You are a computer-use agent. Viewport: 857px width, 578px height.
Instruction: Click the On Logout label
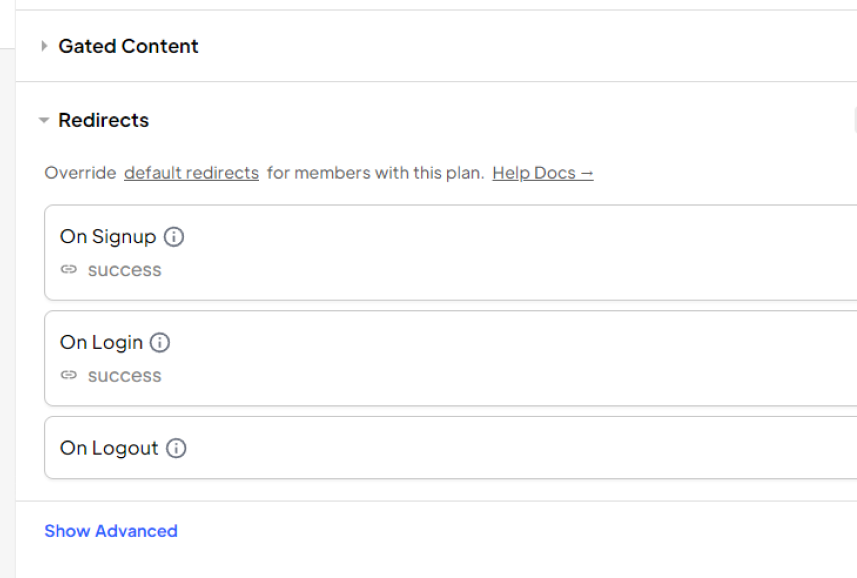[109, 449]
